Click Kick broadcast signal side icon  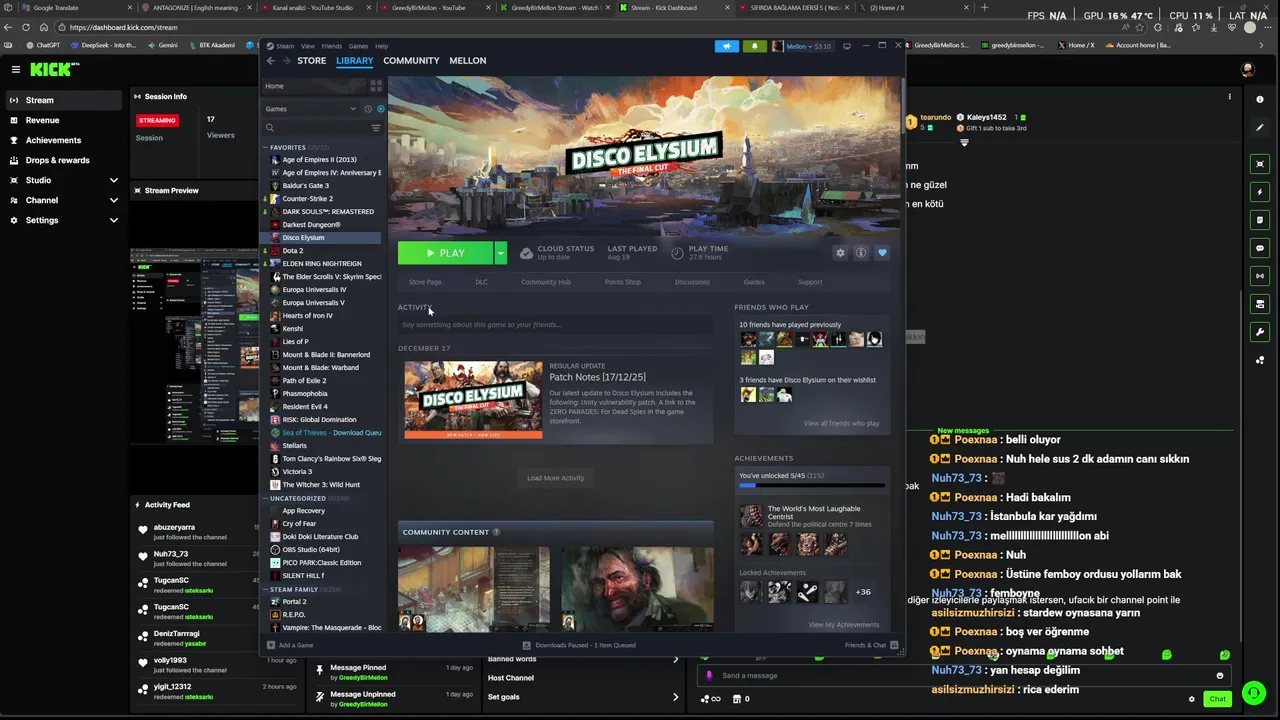click(x=1260, y=276)
